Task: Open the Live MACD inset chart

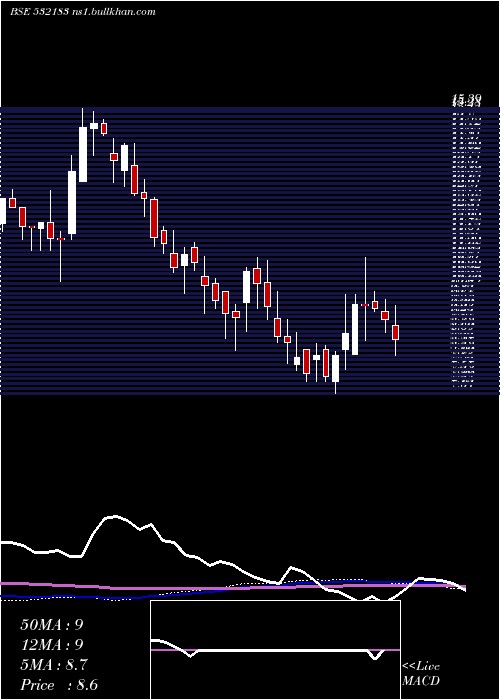Action: 275,650
